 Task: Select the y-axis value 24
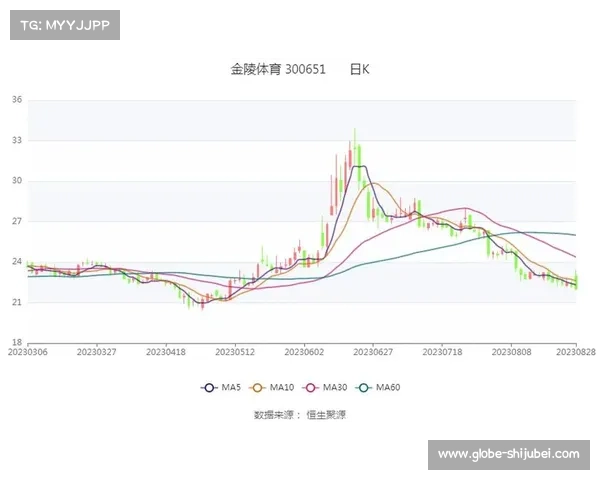click(x=17, y=262)
